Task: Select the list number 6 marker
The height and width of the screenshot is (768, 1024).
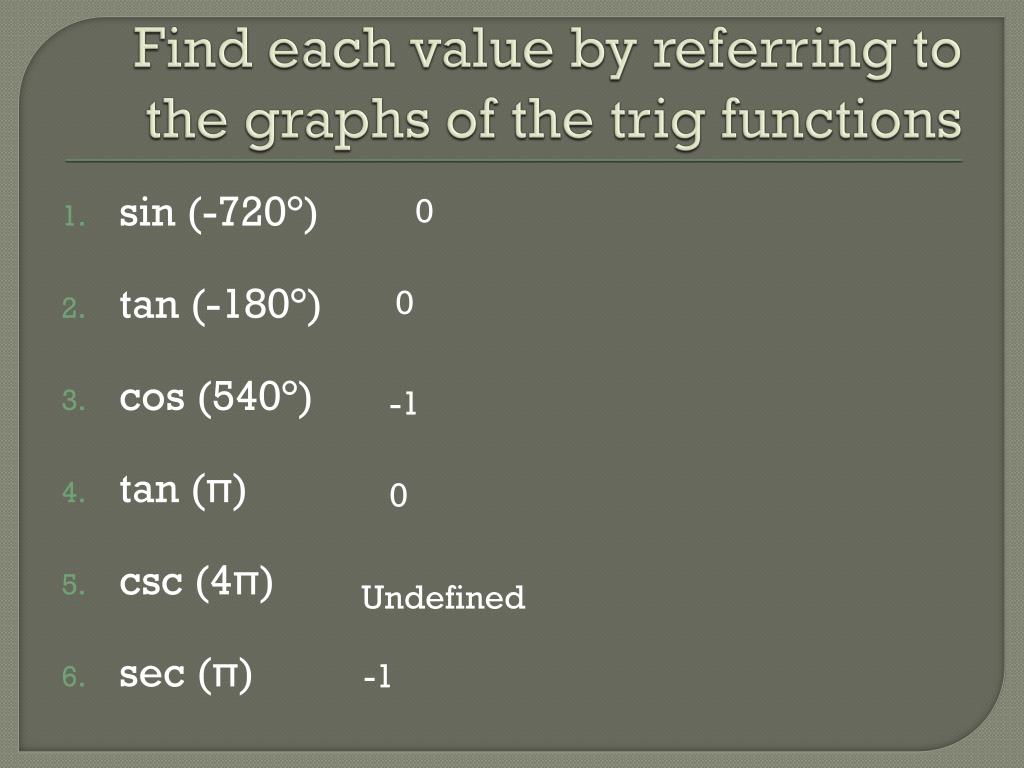Action: [x=72, y=678]
